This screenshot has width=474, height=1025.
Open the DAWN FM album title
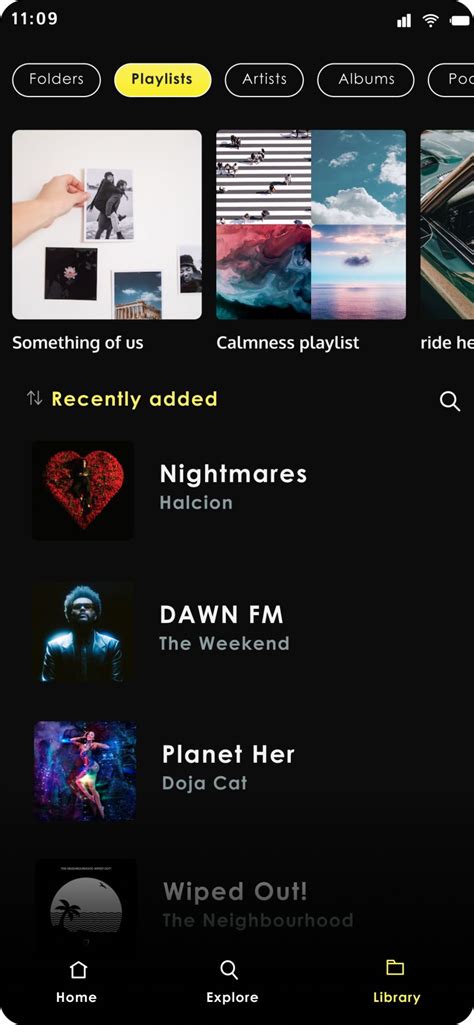pos(222,614)
